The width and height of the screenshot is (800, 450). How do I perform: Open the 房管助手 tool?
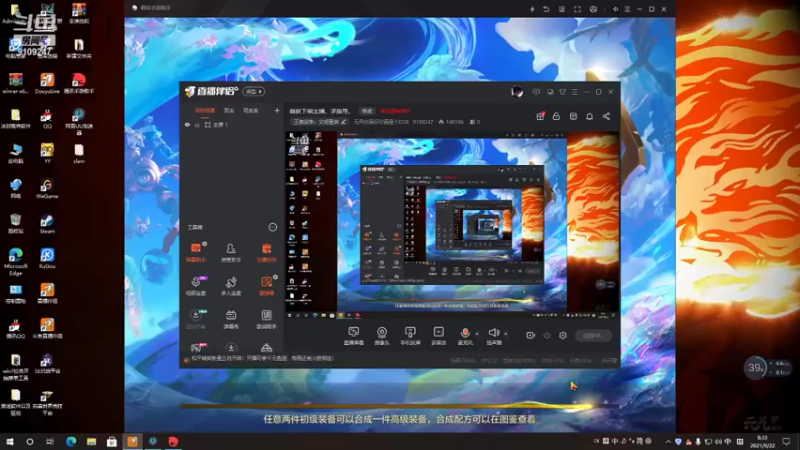pos(231,252)
